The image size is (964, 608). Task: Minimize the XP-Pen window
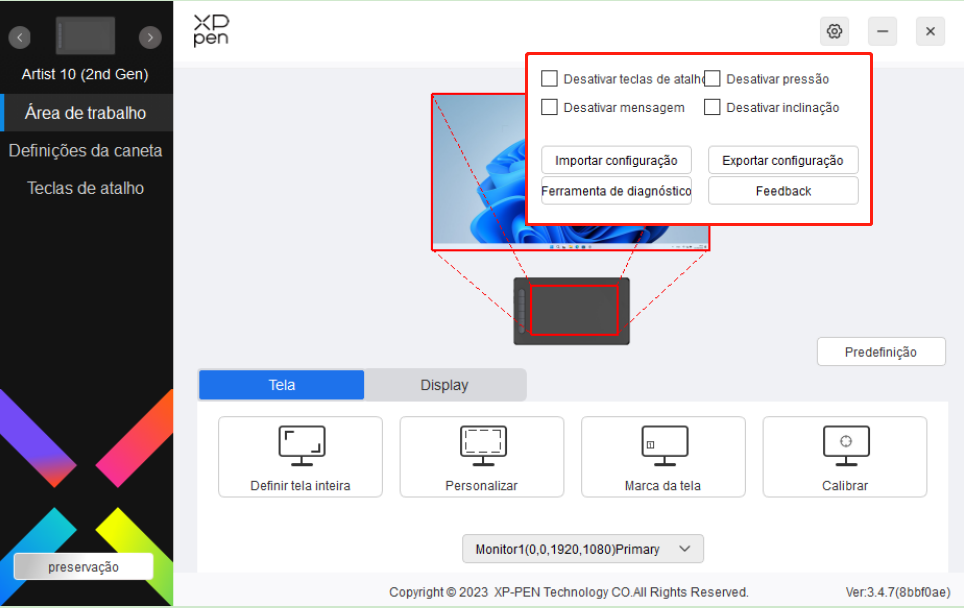[x=882, y=31]
